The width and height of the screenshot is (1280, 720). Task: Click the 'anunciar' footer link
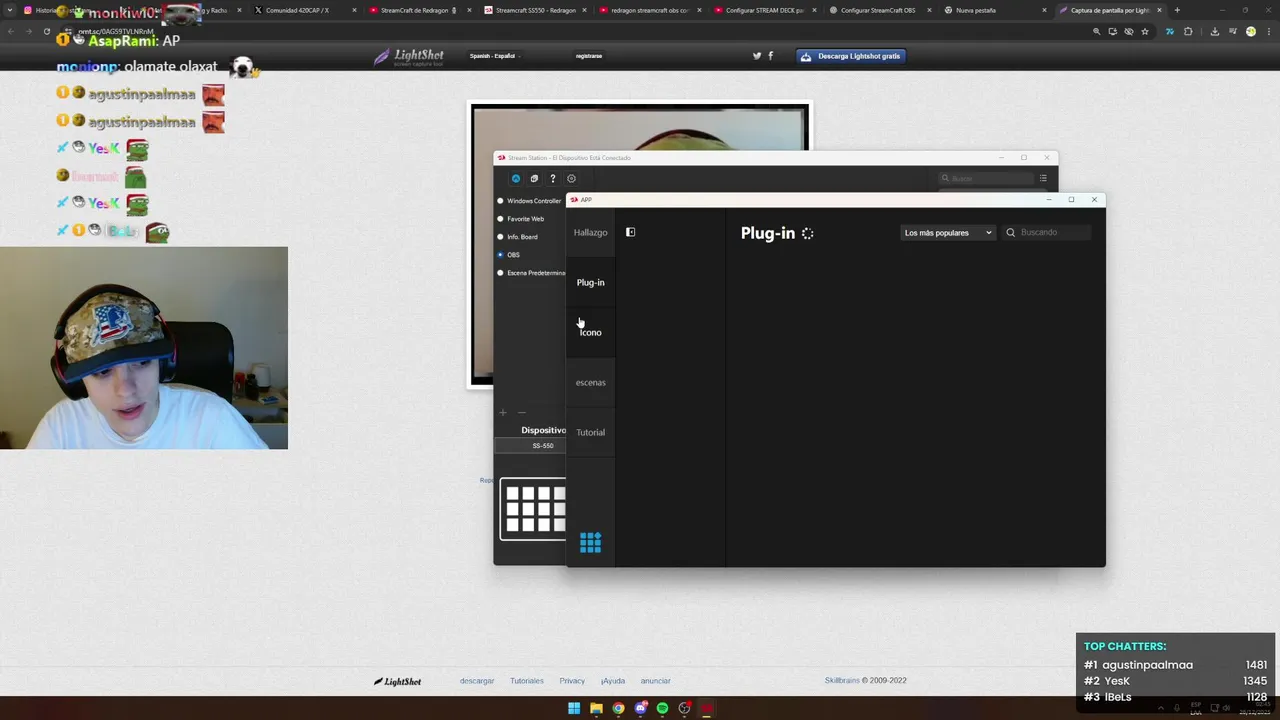(656, 681)
